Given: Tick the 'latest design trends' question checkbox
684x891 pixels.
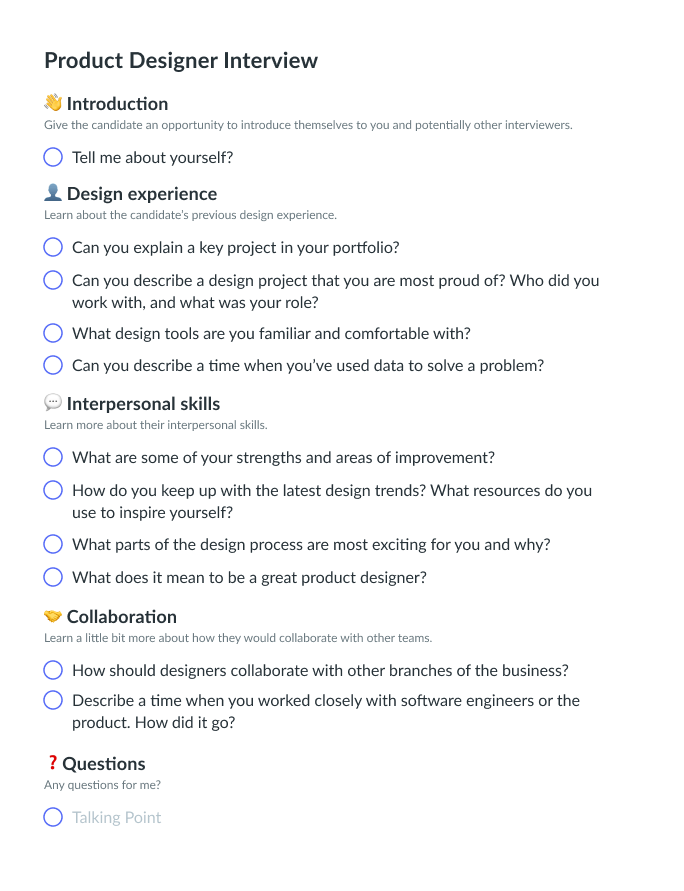Looking at the screenshot, I should (x=53, y=490).
